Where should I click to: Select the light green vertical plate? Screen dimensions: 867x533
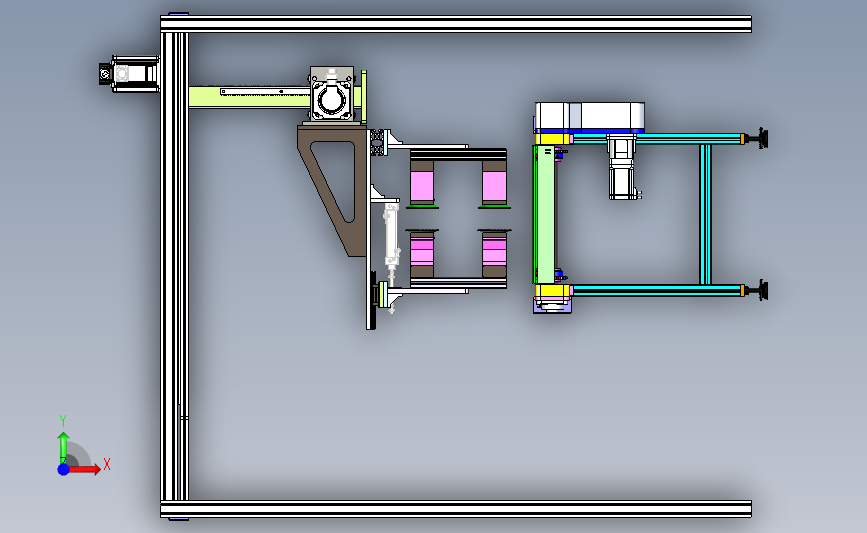coord(545,215)
